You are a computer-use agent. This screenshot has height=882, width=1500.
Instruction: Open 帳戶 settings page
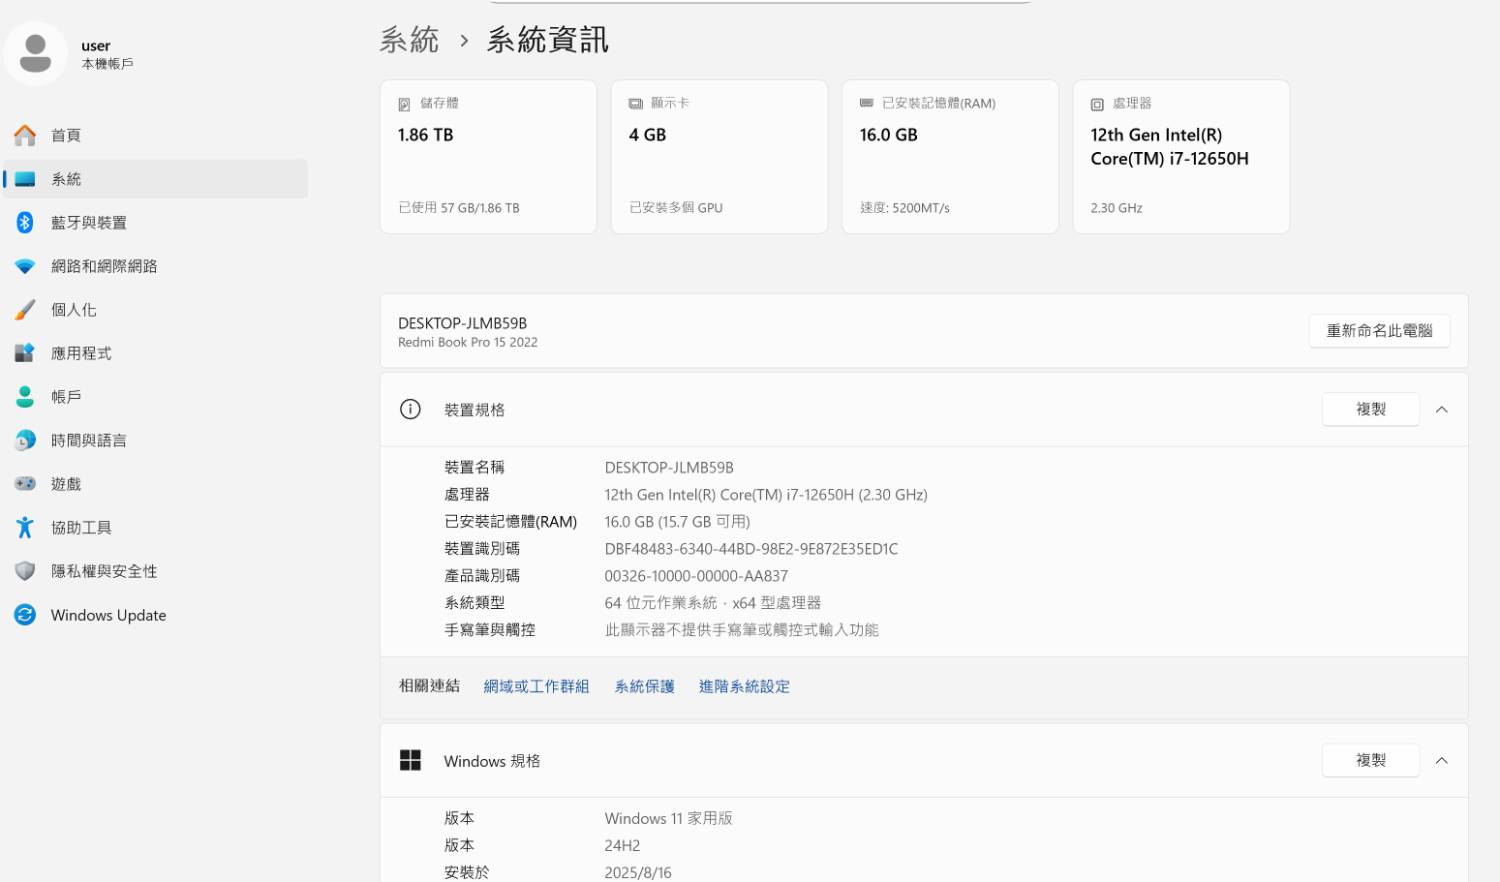click(156, 396)
